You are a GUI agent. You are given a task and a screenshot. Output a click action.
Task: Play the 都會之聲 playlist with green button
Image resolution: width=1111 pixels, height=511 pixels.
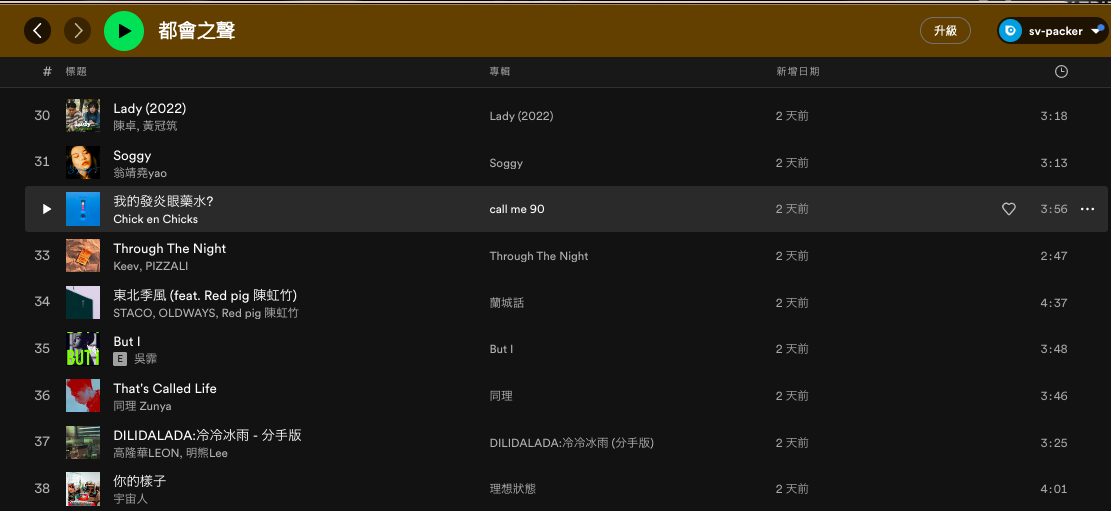[x=124, y=31]
